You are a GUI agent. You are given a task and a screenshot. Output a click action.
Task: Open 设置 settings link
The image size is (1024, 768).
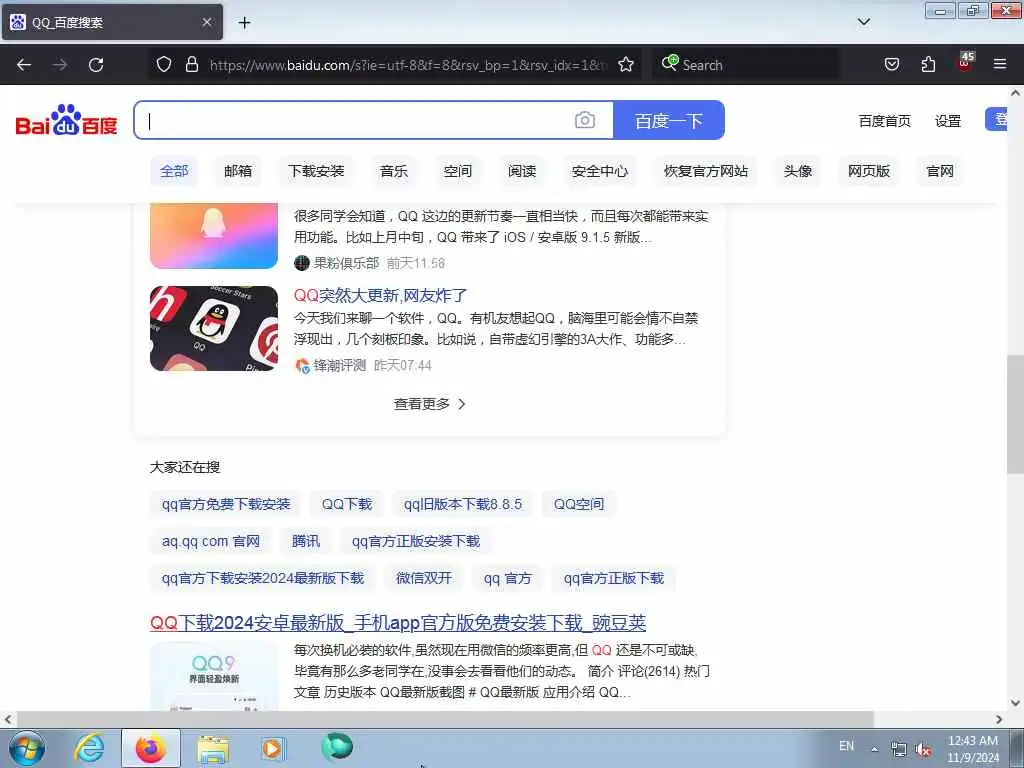(948, 121)
